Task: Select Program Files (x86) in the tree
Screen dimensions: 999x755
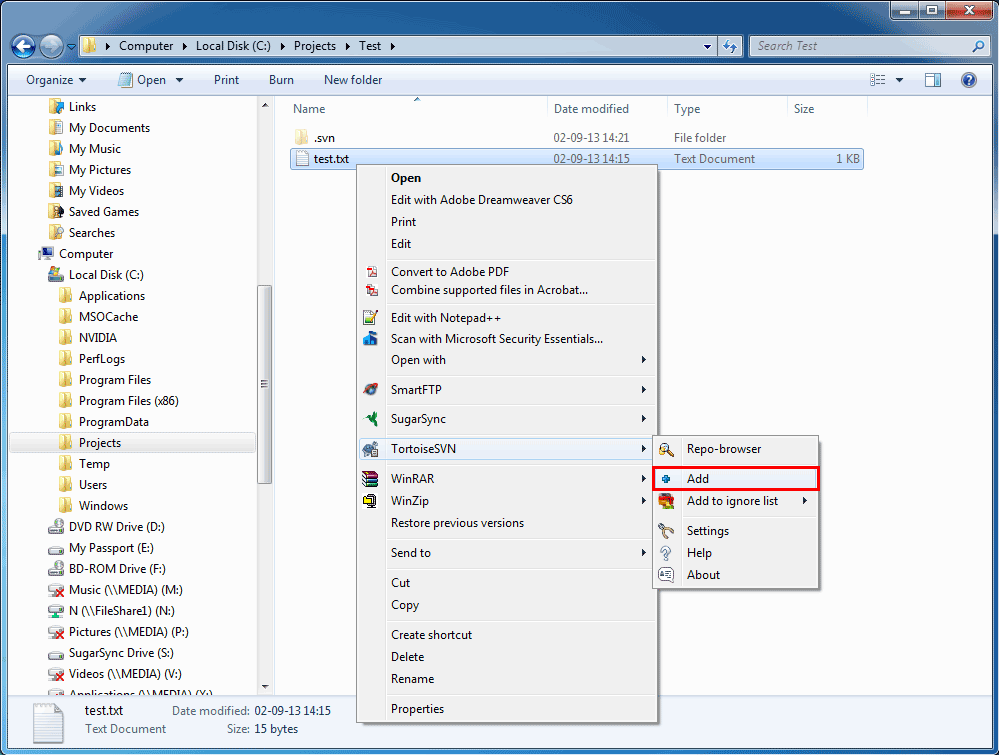Action: 129,401
